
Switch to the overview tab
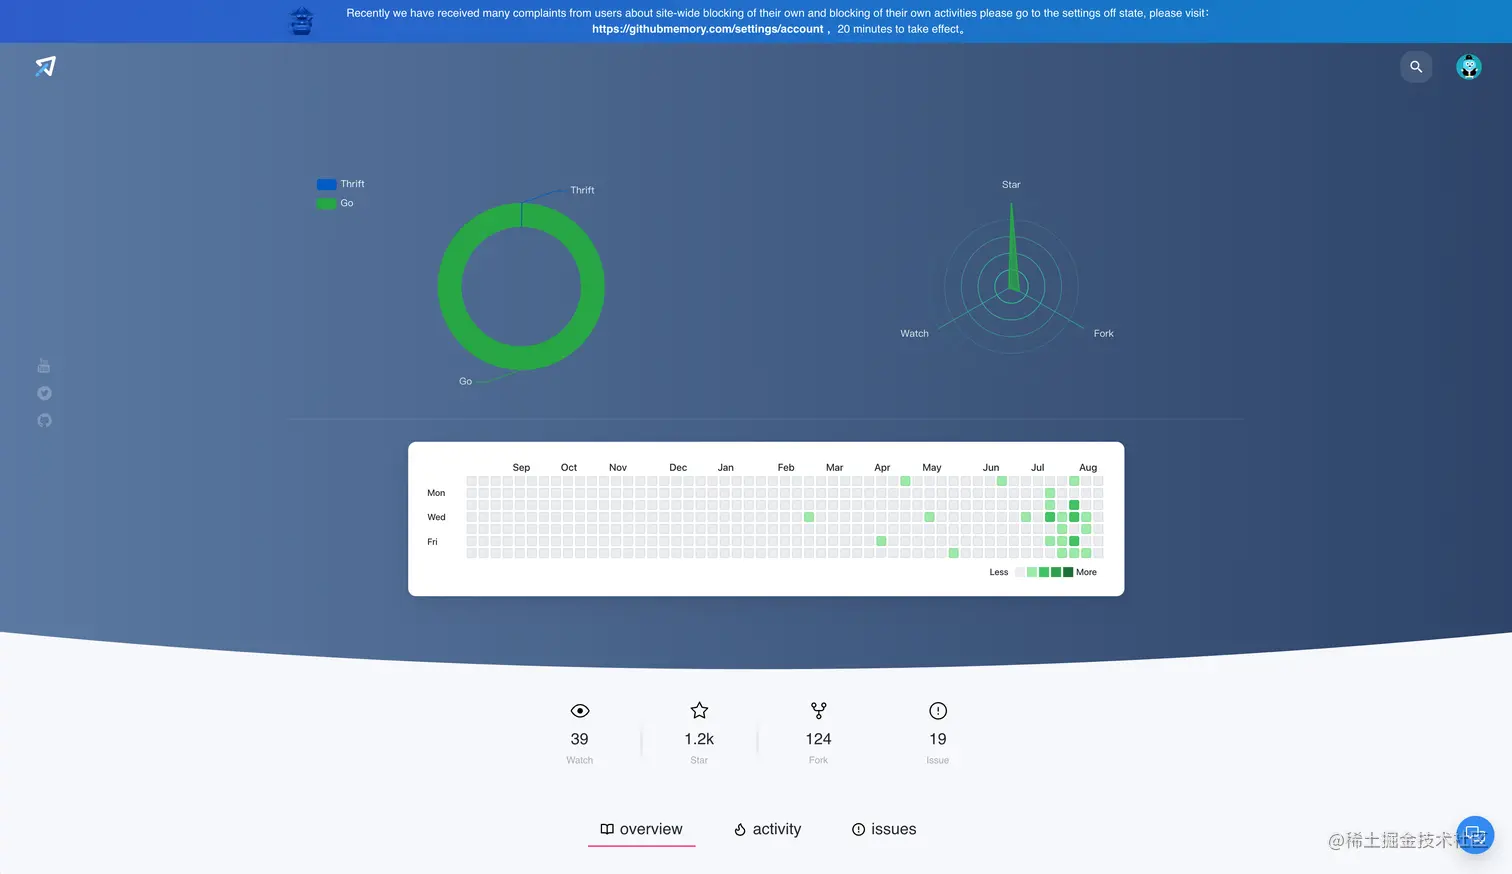click(641, 829)
